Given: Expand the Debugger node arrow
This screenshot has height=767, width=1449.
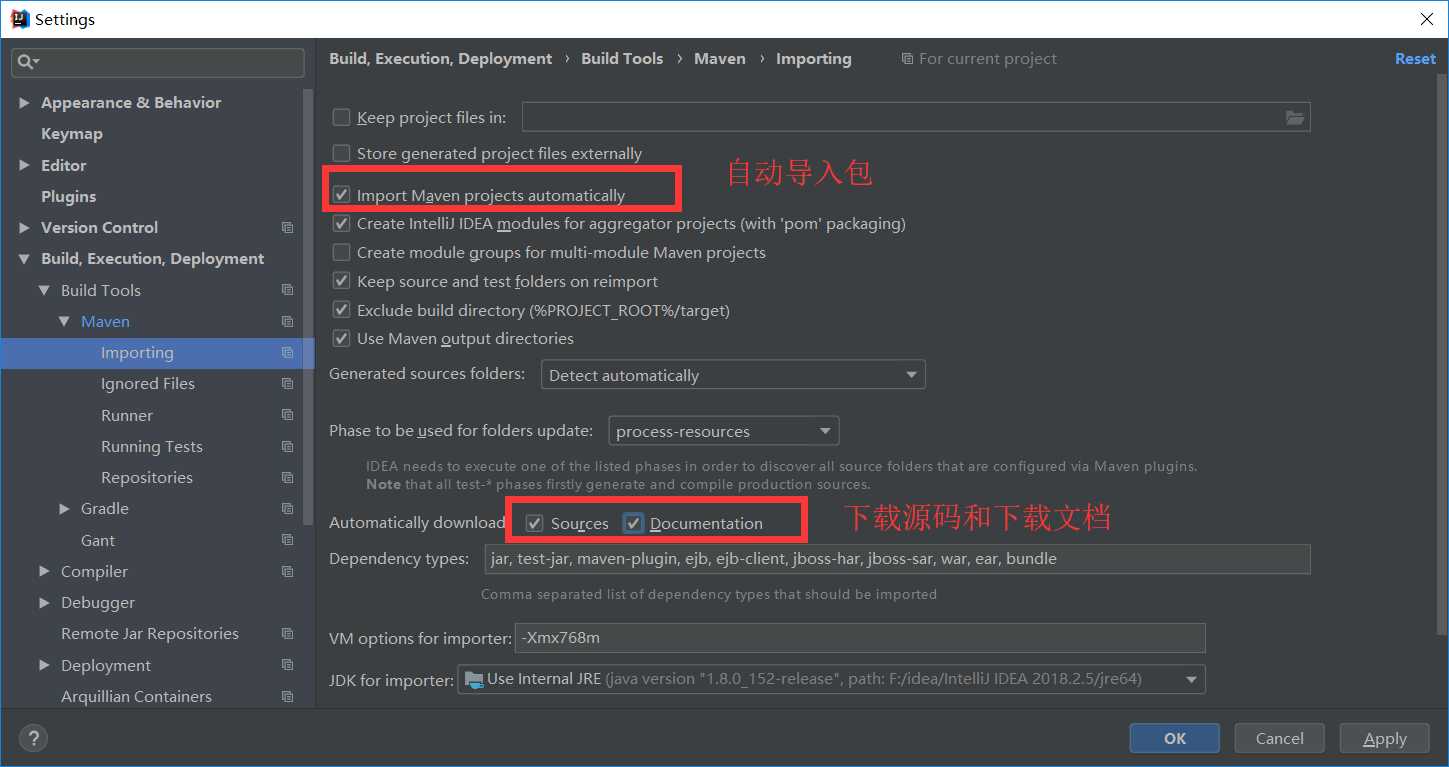Looking at the screenshot, I should click(44, 603).
